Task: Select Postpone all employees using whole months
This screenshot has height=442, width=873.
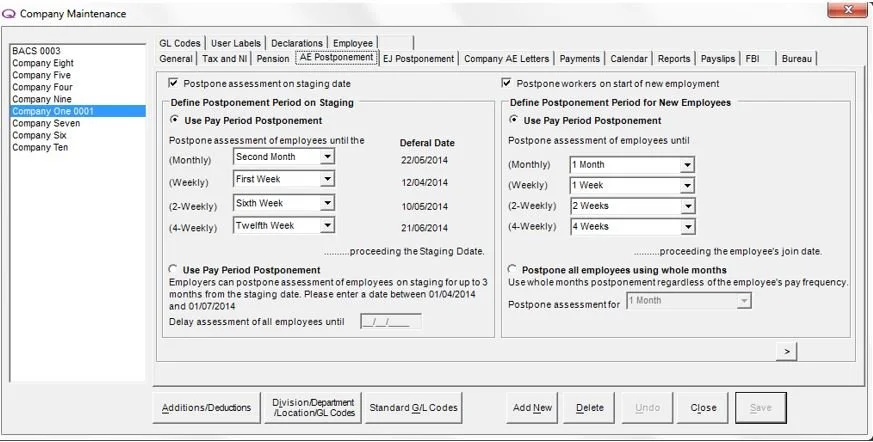Action: [513, 269]
